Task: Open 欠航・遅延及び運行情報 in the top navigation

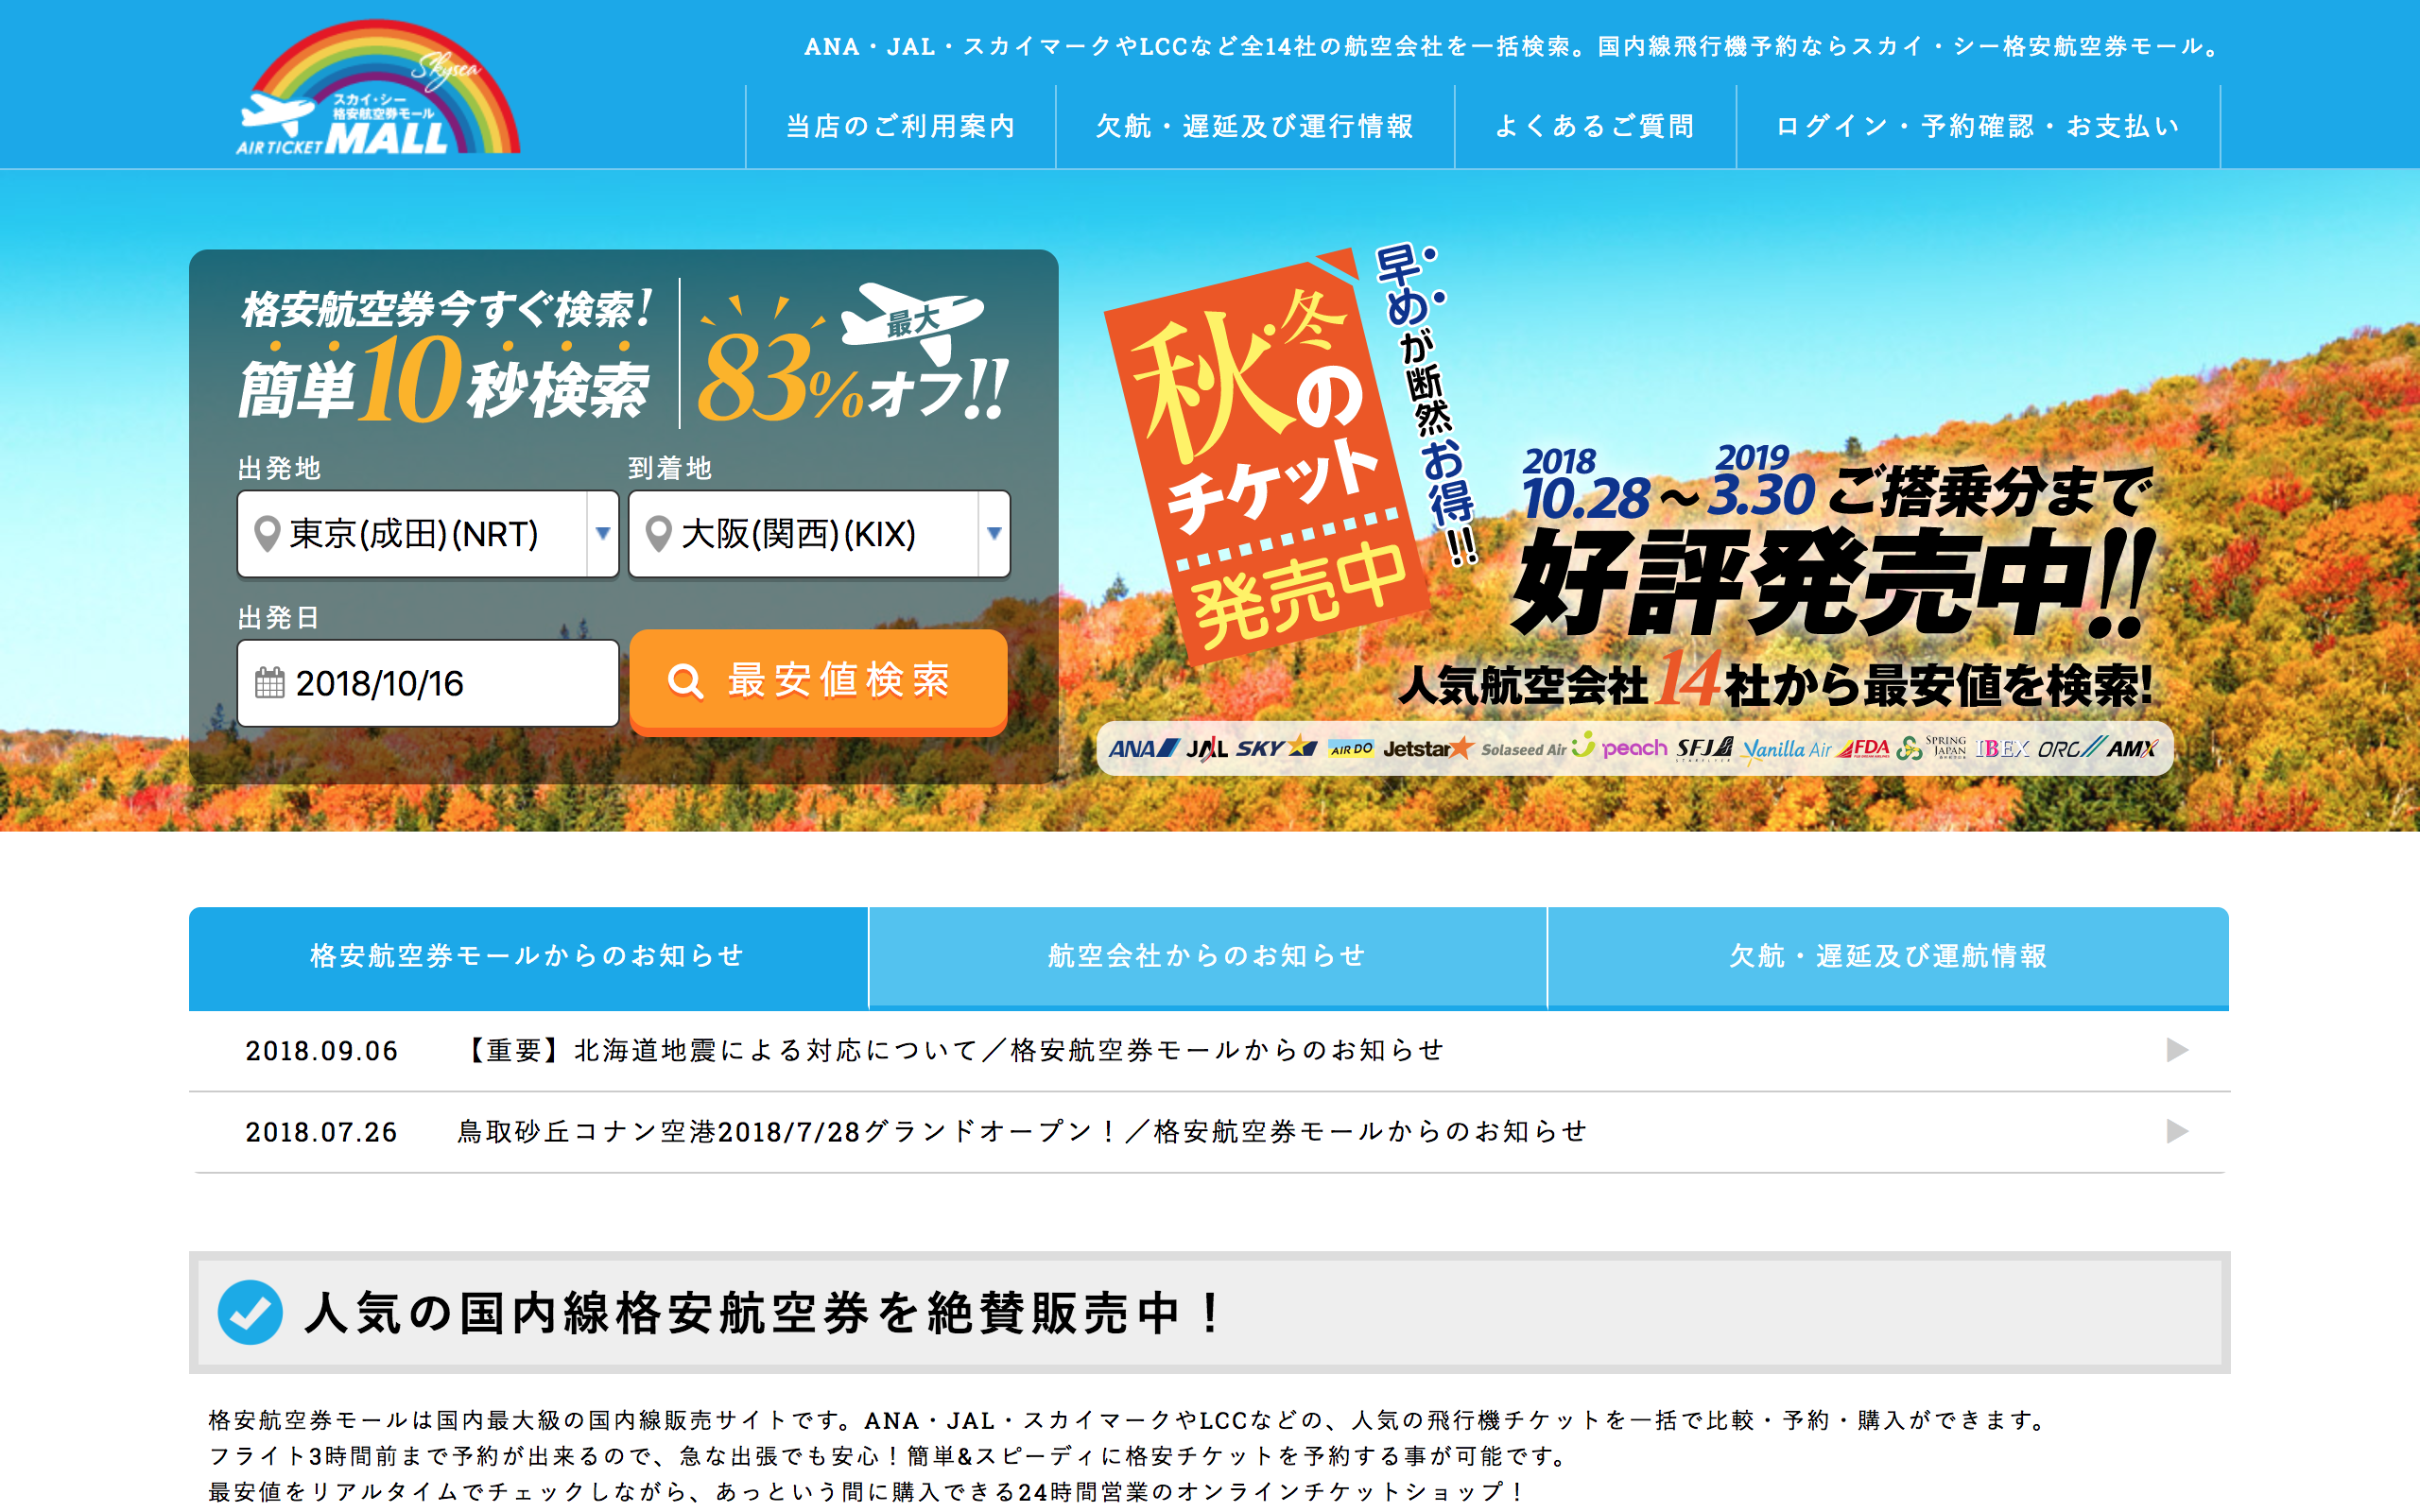Action: (1254, 126)
